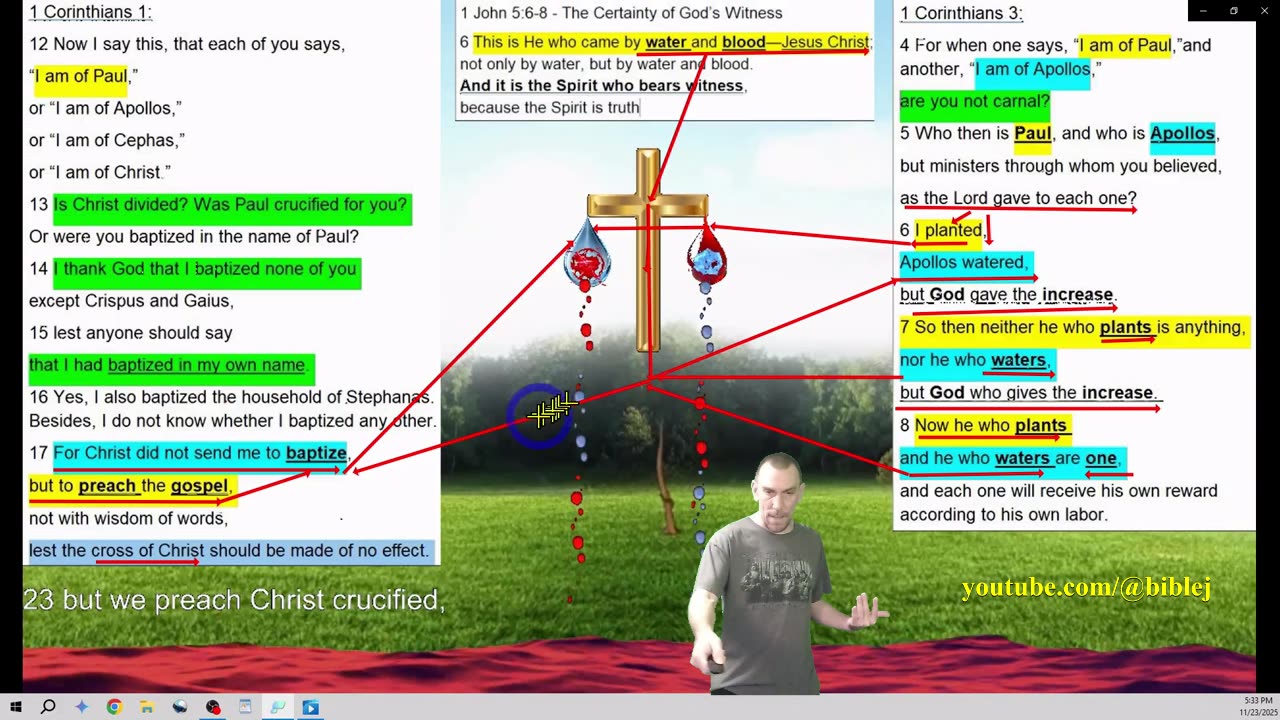
Task: Click 'Now he who plants' highlighted text
Action: point(991,426)
